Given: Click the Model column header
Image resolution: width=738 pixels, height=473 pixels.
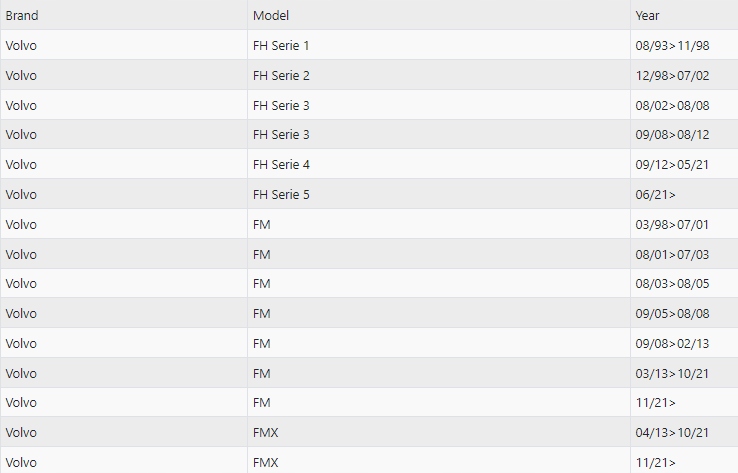Looking at the screenshot, I should (x=271, y=16).
